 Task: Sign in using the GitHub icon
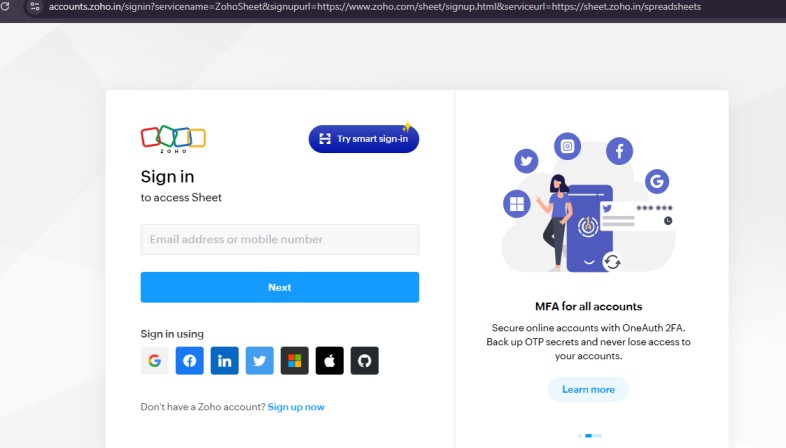[x=364, y=360]
